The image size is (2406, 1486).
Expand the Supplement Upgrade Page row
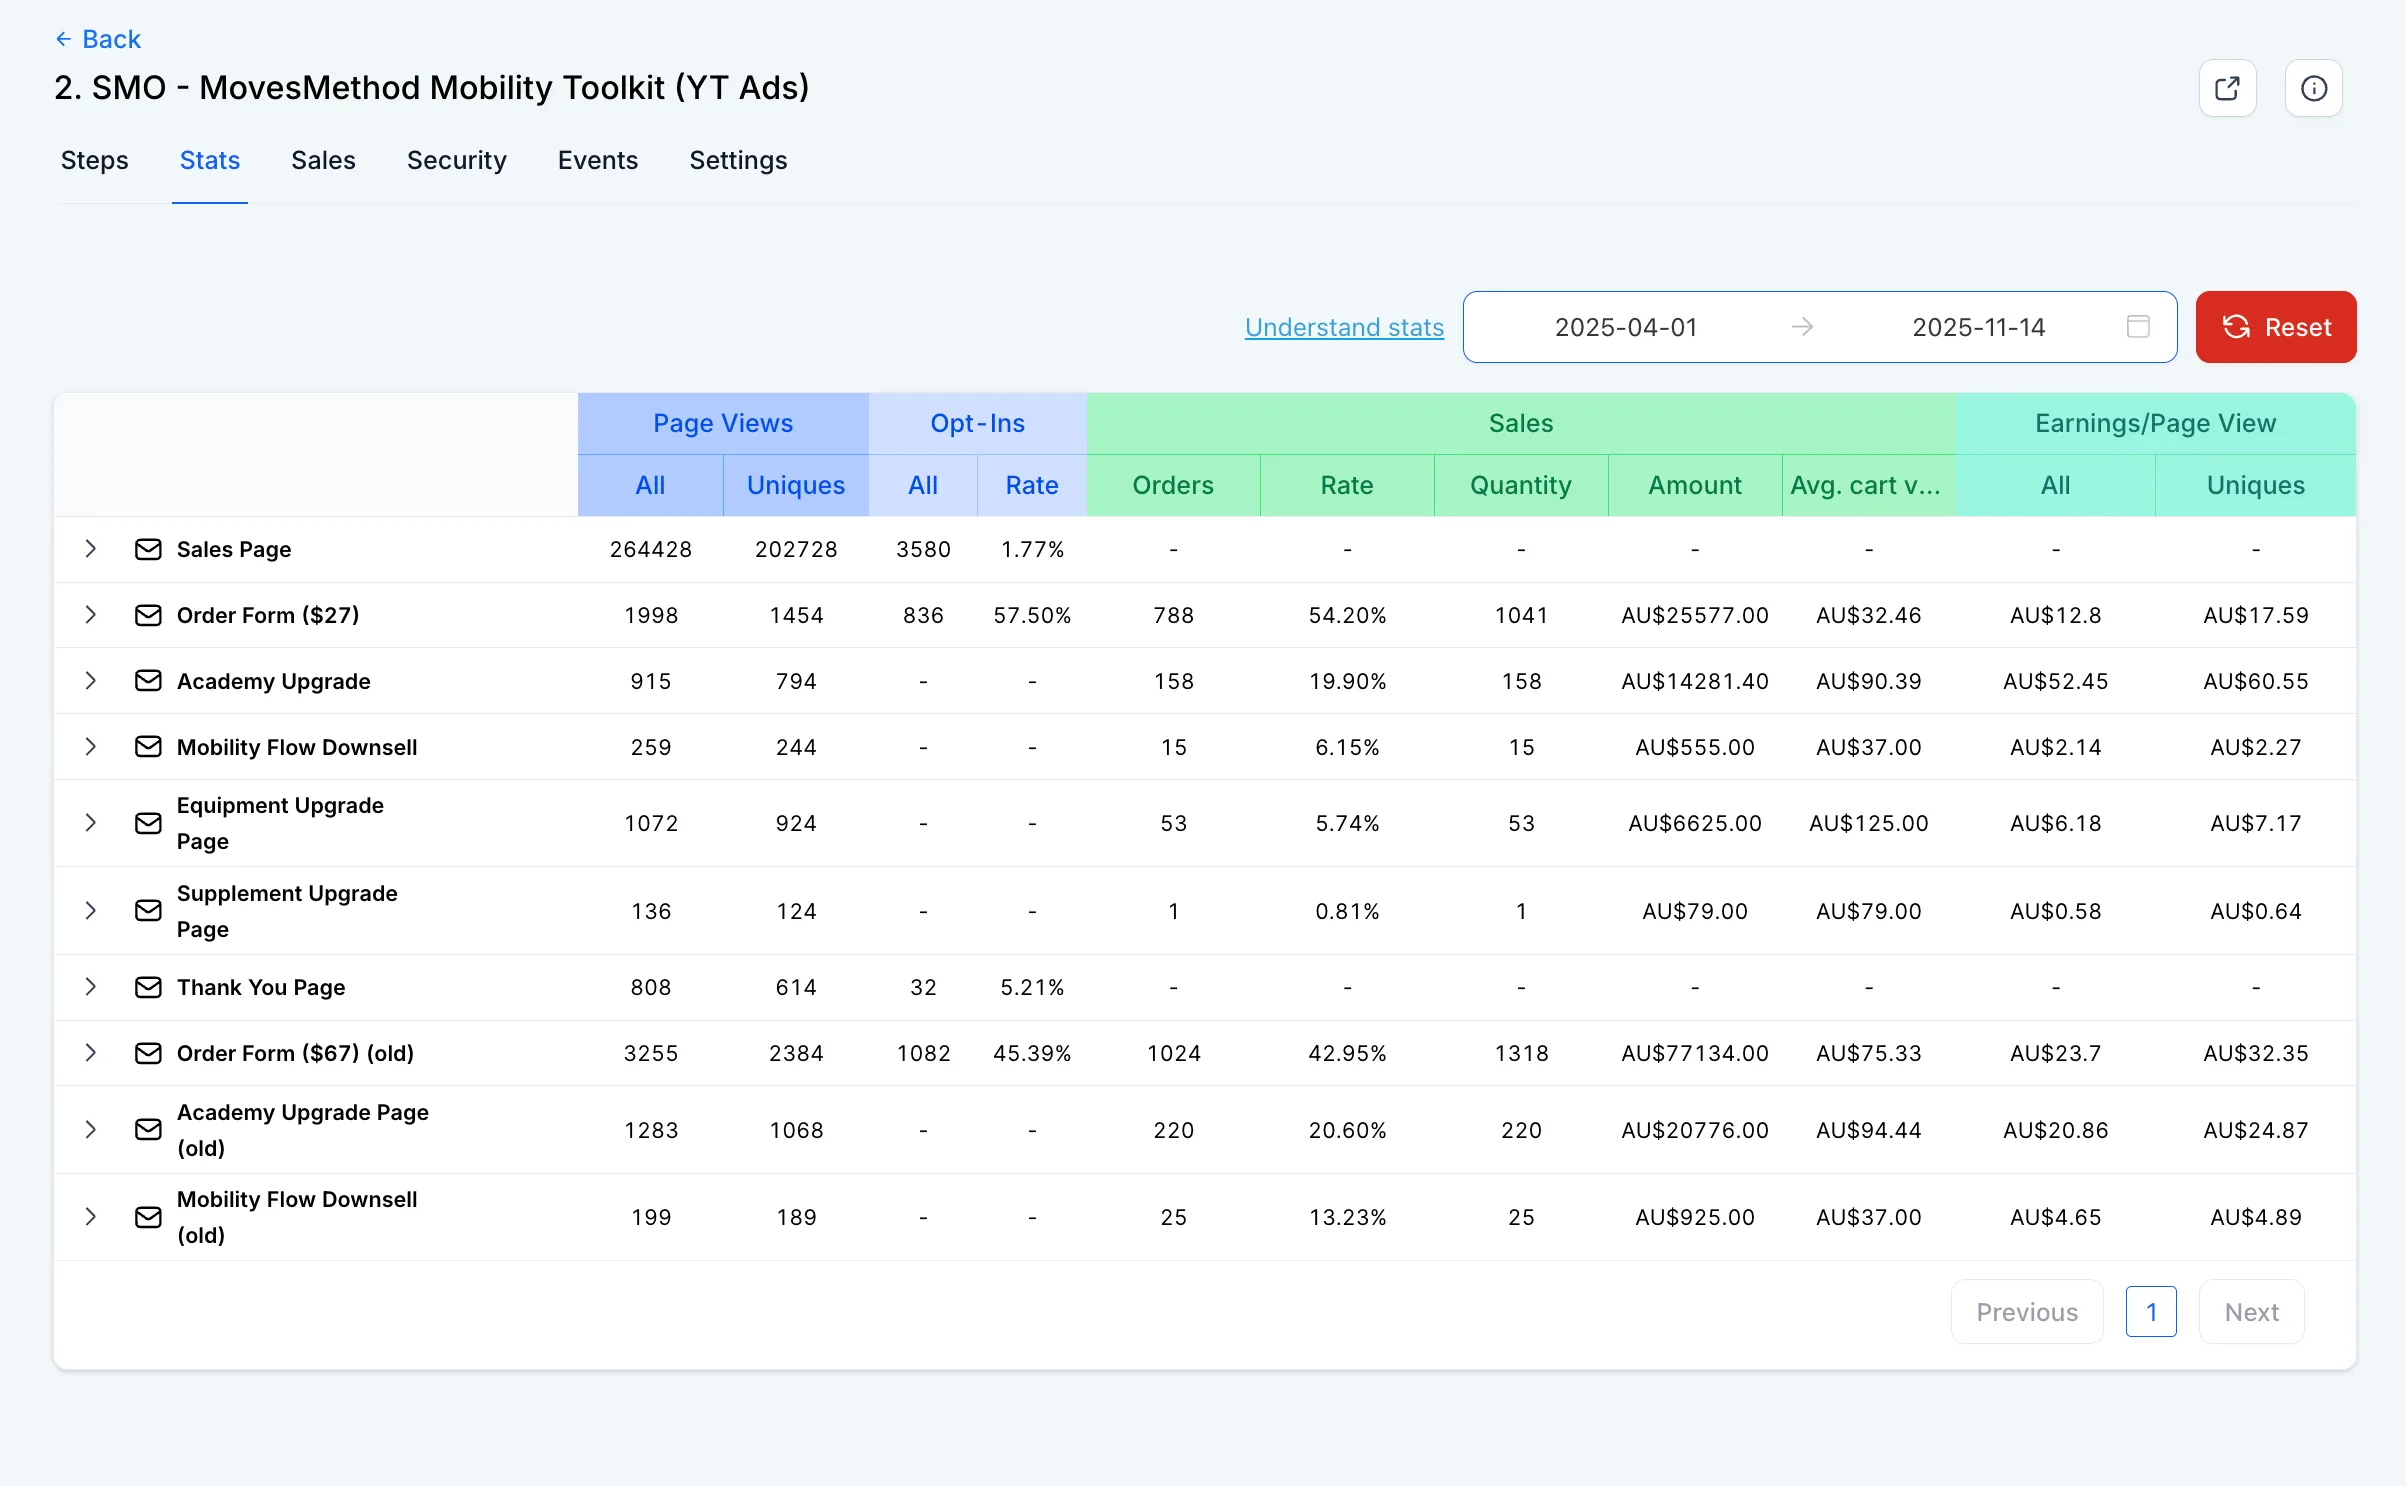pyautogui.click(x=91, y=911)
